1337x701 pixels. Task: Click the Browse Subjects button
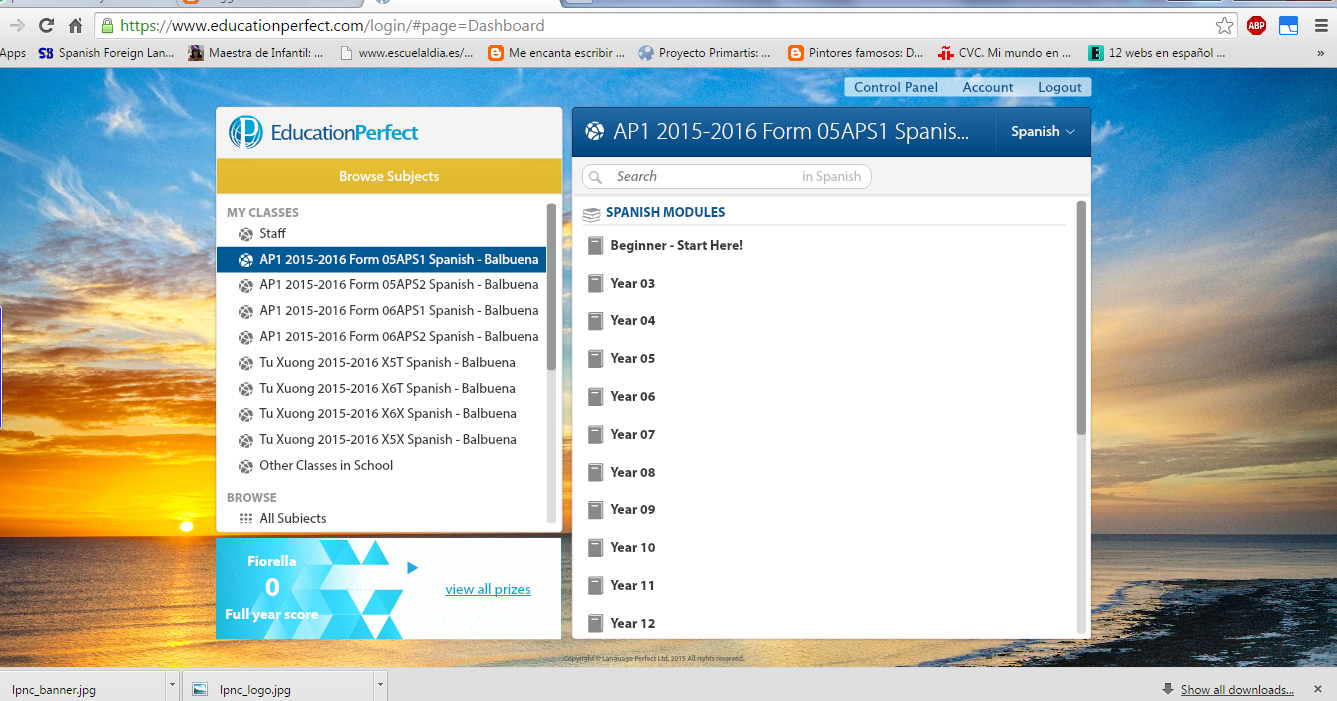(x=389, y=176)
